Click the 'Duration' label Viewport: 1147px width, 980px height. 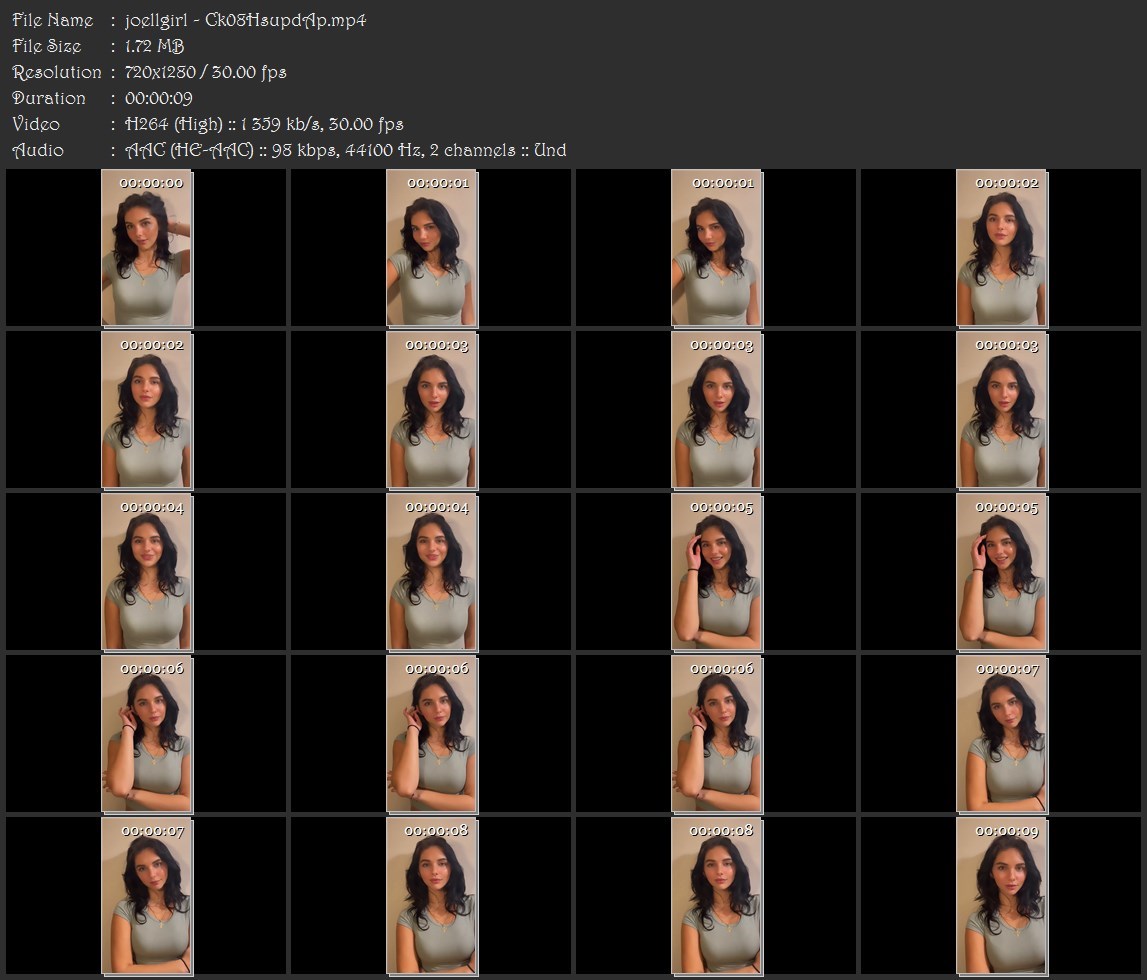(49, 98)
